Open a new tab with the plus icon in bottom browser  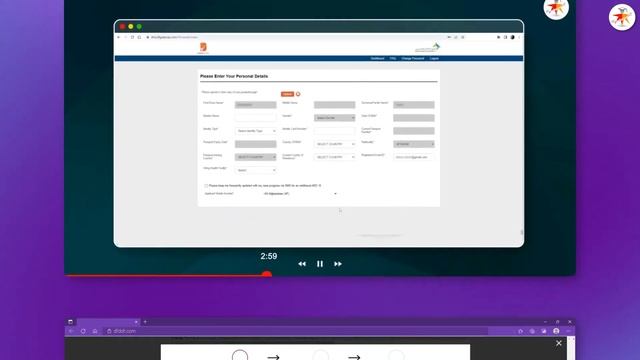click(x=145, y=322)
